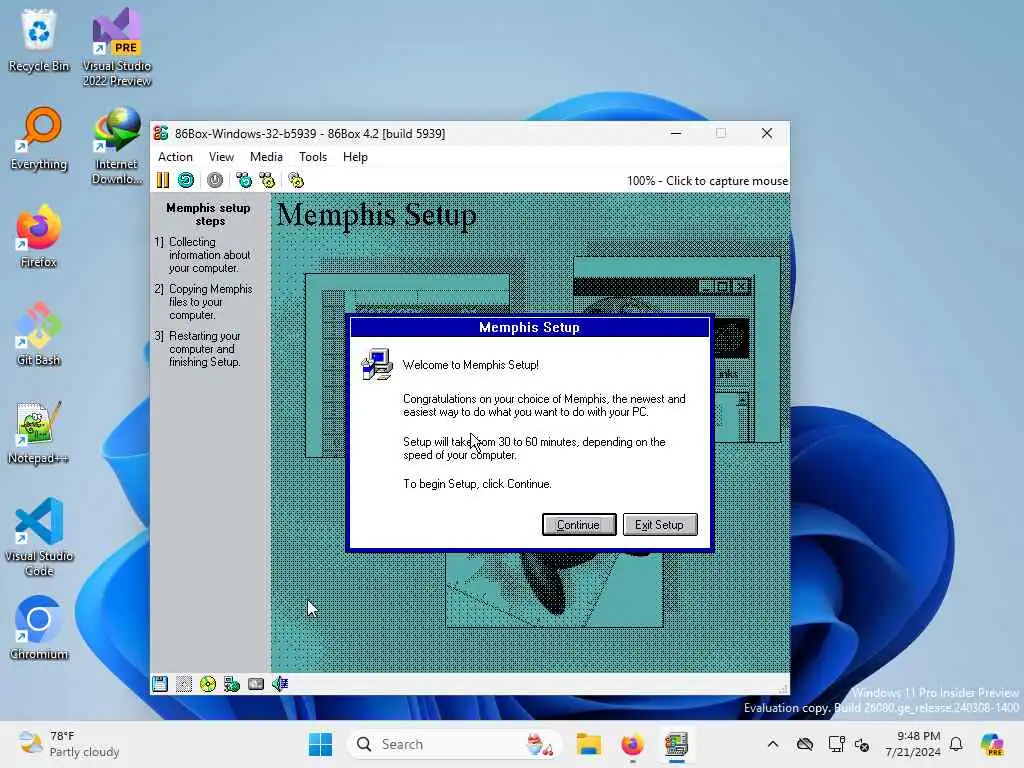Open notifications bell icon
Viewport: 1024px width, 768px height.
click(x=956, y=744)
